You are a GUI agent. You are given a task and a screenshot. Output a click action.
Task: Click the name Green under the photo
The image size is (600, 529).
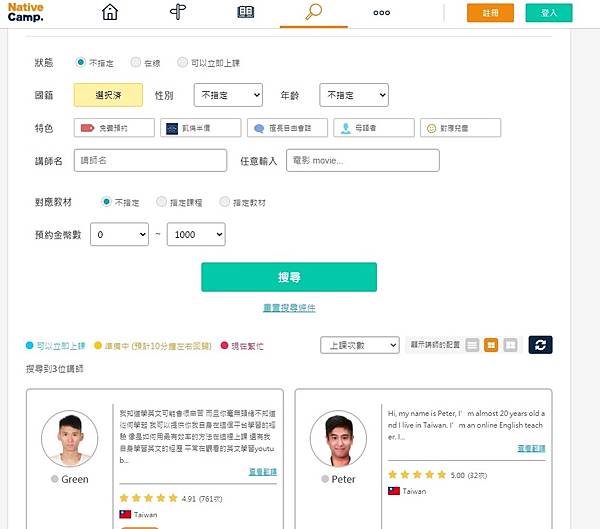click(75, 479)
